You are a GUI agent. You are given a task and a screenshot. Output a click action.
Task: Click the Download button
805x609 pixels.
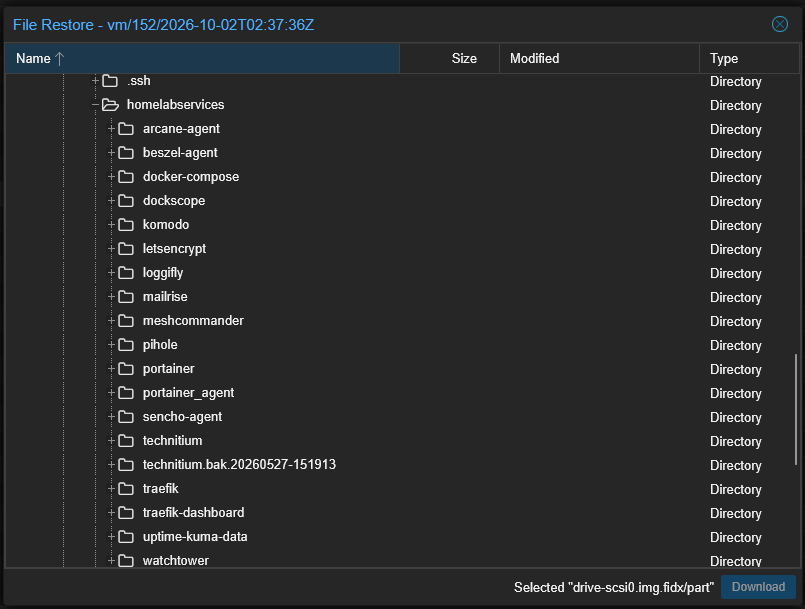[758, 587]
